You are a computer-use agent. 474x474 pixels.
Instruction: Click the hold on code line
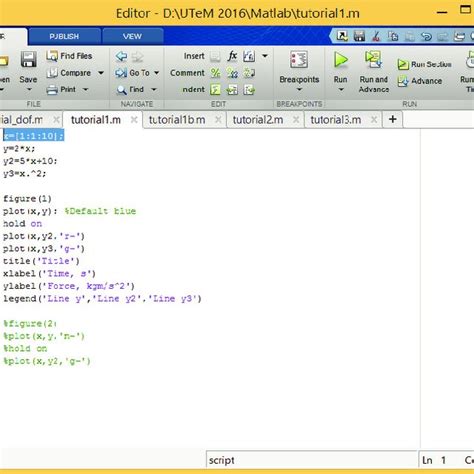pos(22,224)
